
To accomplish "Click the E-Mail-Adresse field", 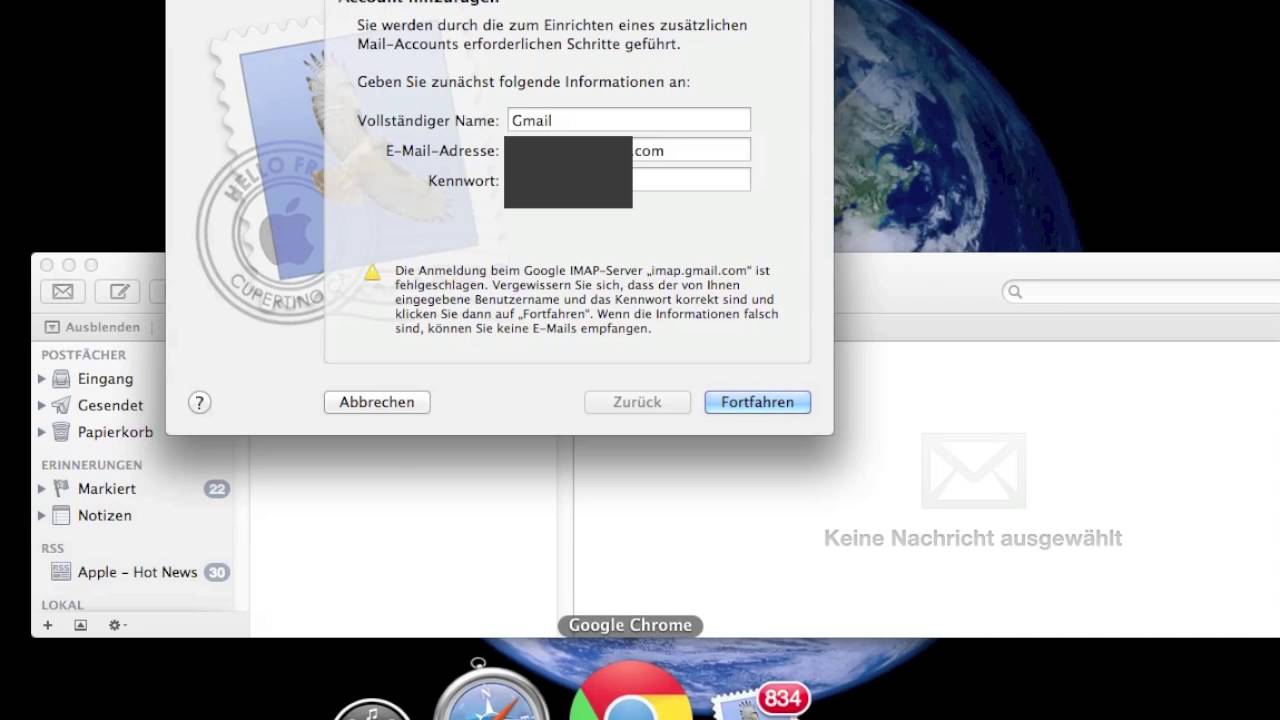I will [x=629, y=150].
